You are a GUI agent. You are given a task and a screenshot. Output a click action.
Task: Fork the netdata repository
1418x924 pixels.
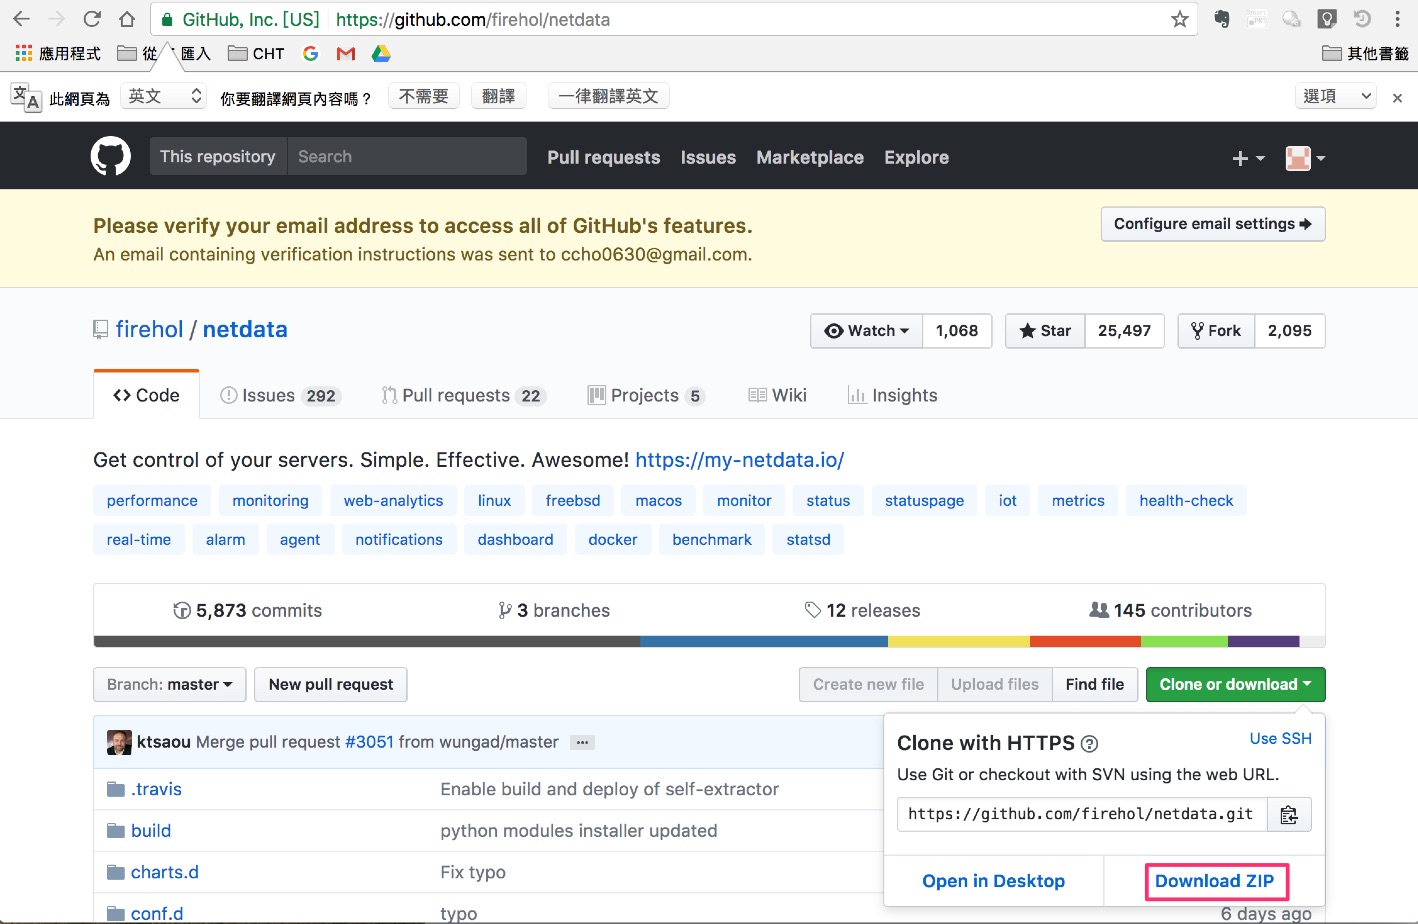tap(1216, 331)
